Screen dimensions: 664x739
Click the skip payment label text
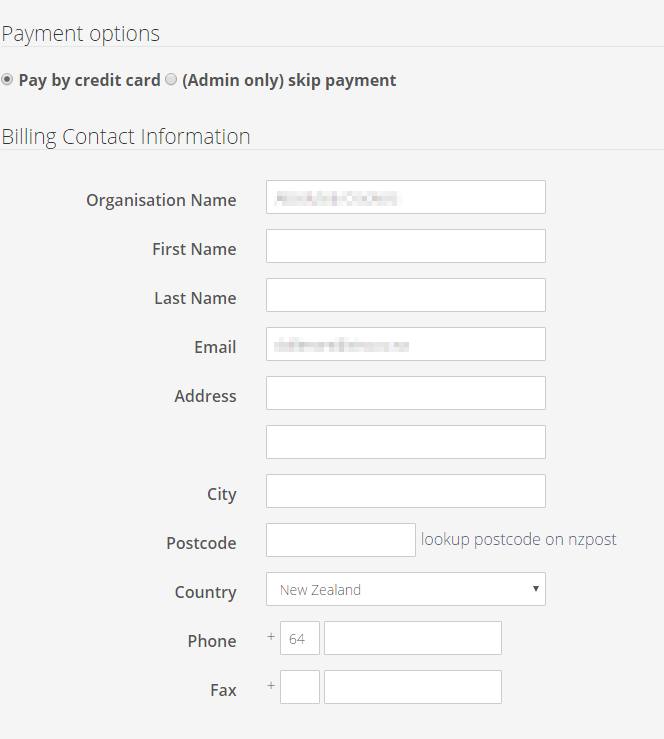(289, 81)
